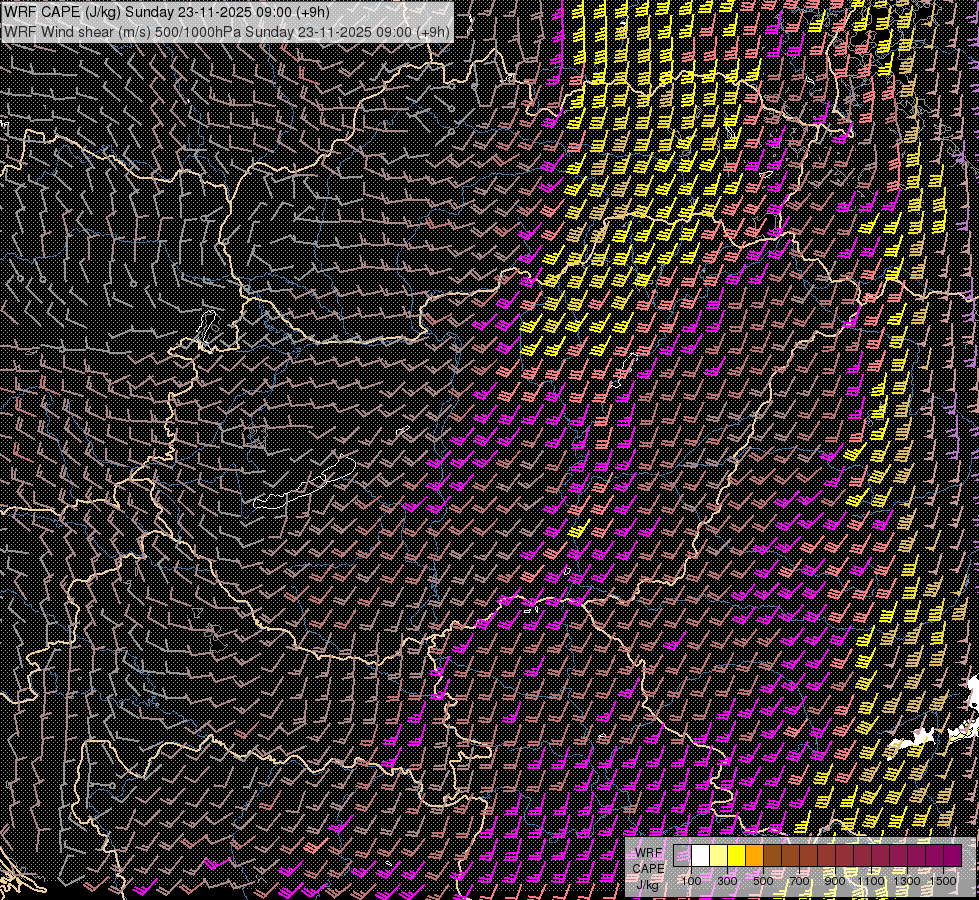This screenshot has width=979, height=900.
Task: Click the 1500 legend tick label
Action: tap(942, 880)
